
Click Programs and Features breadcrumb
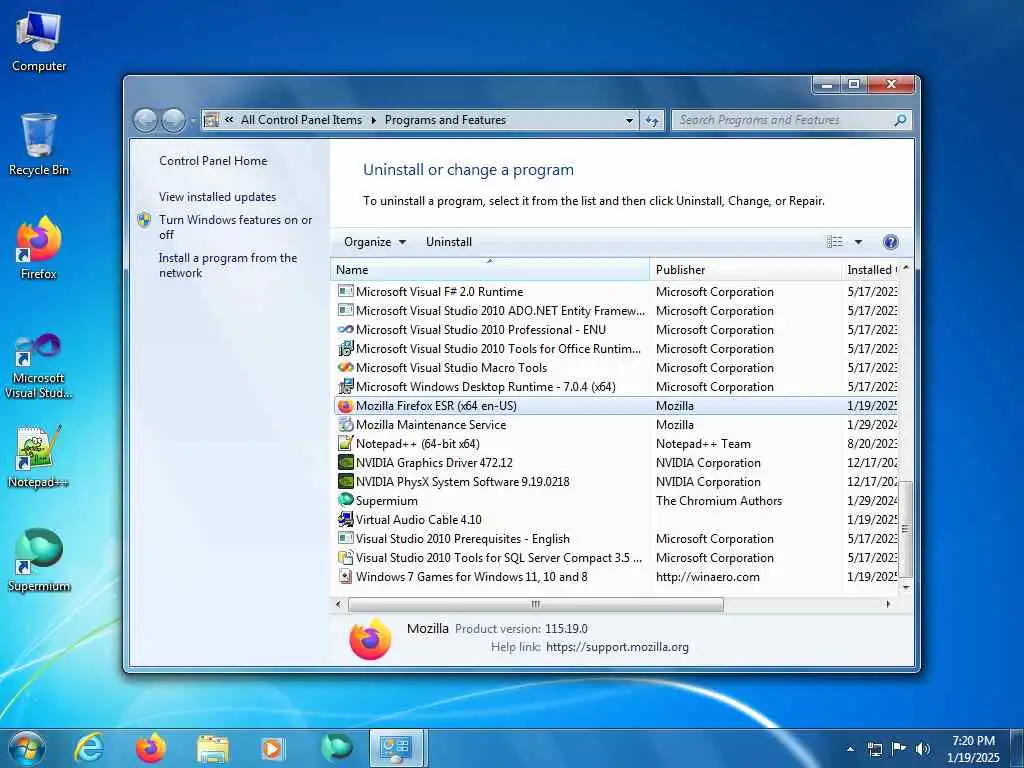[445, 120]
